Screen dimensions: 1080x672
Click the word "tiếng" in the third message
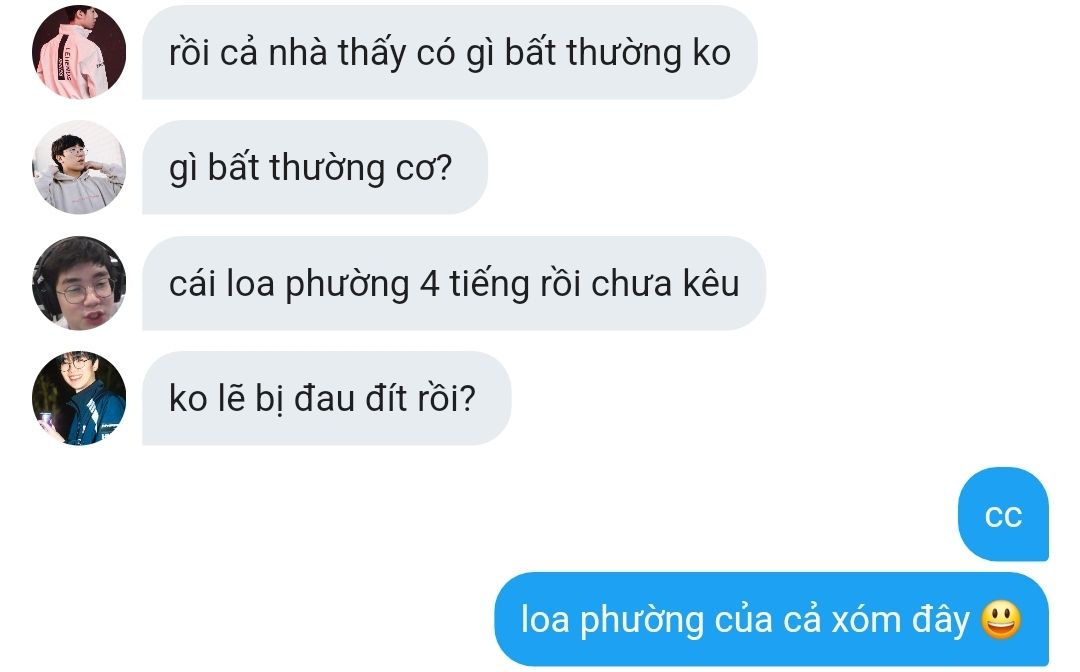point(489,284)
